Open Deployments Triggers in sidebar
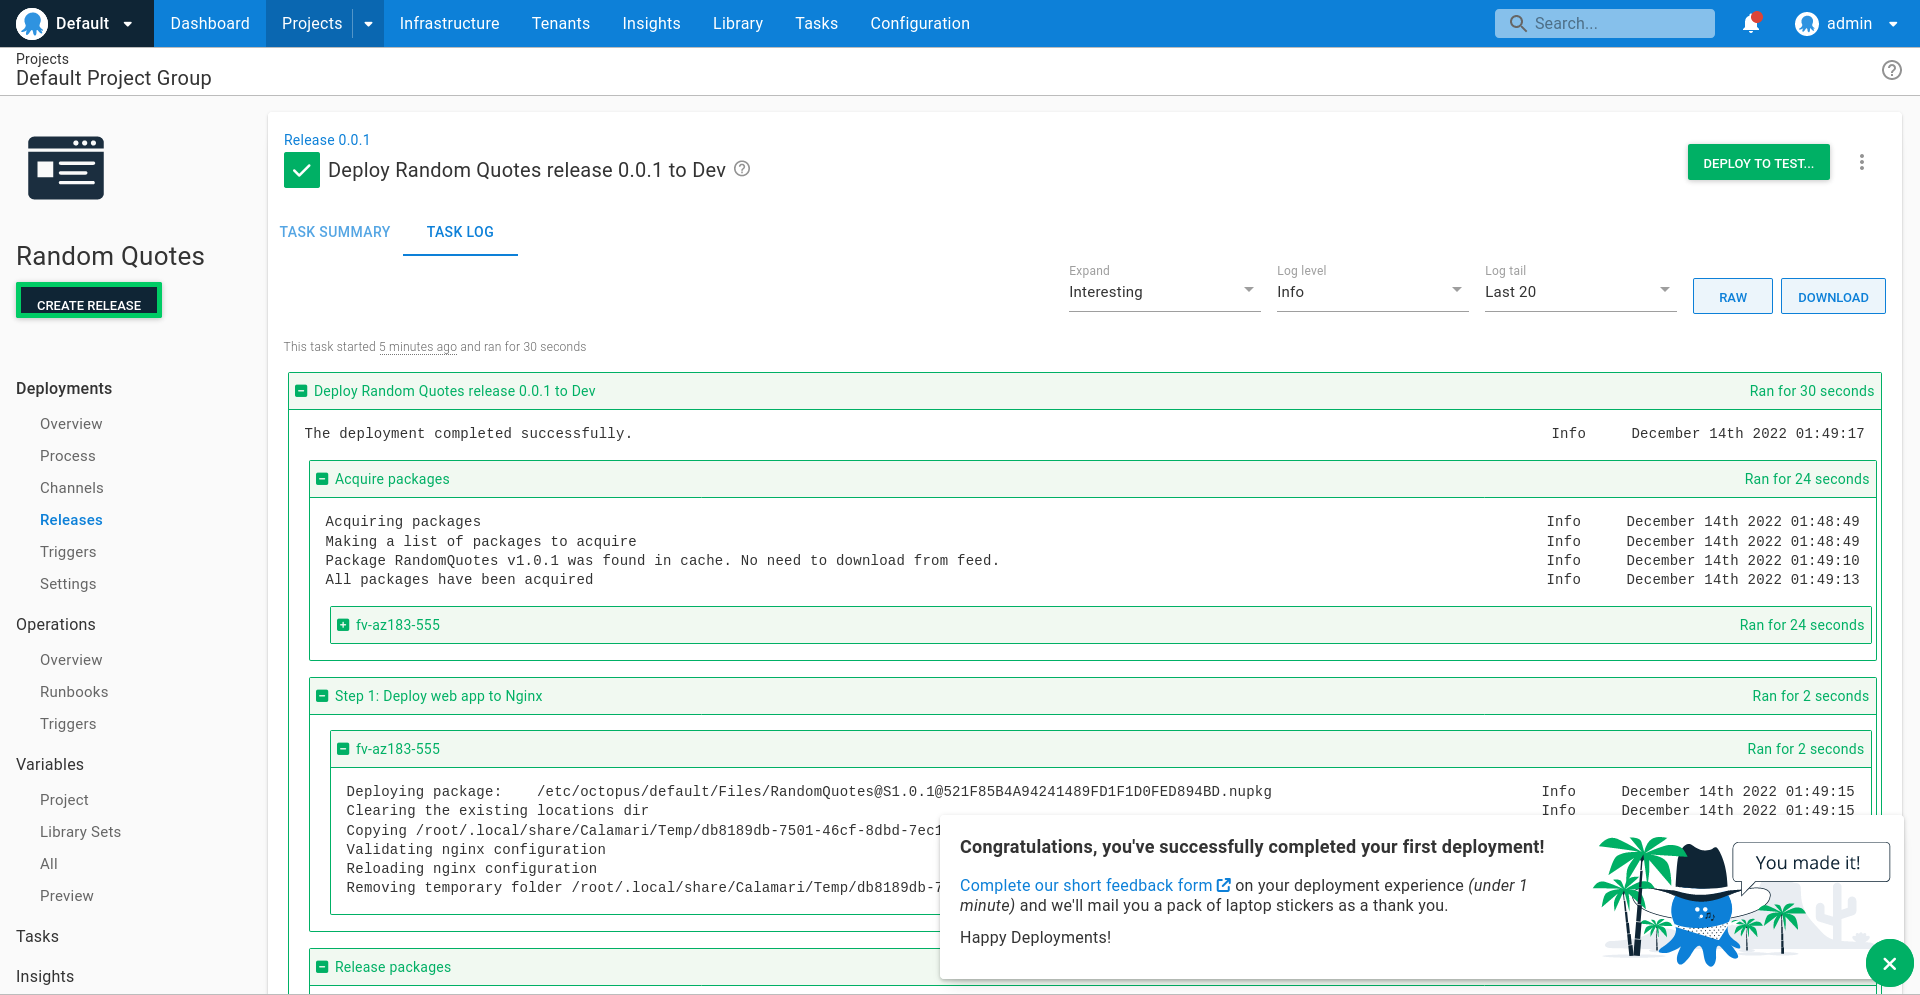 [68, 552]
